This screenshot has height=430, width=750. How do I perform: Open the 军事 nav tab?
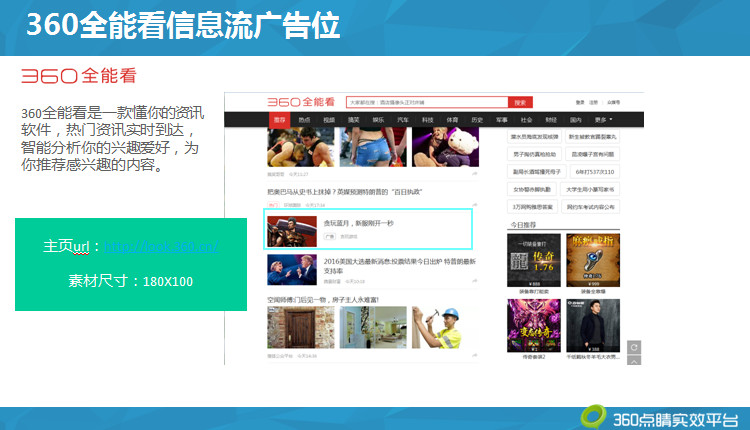point(502,120)
